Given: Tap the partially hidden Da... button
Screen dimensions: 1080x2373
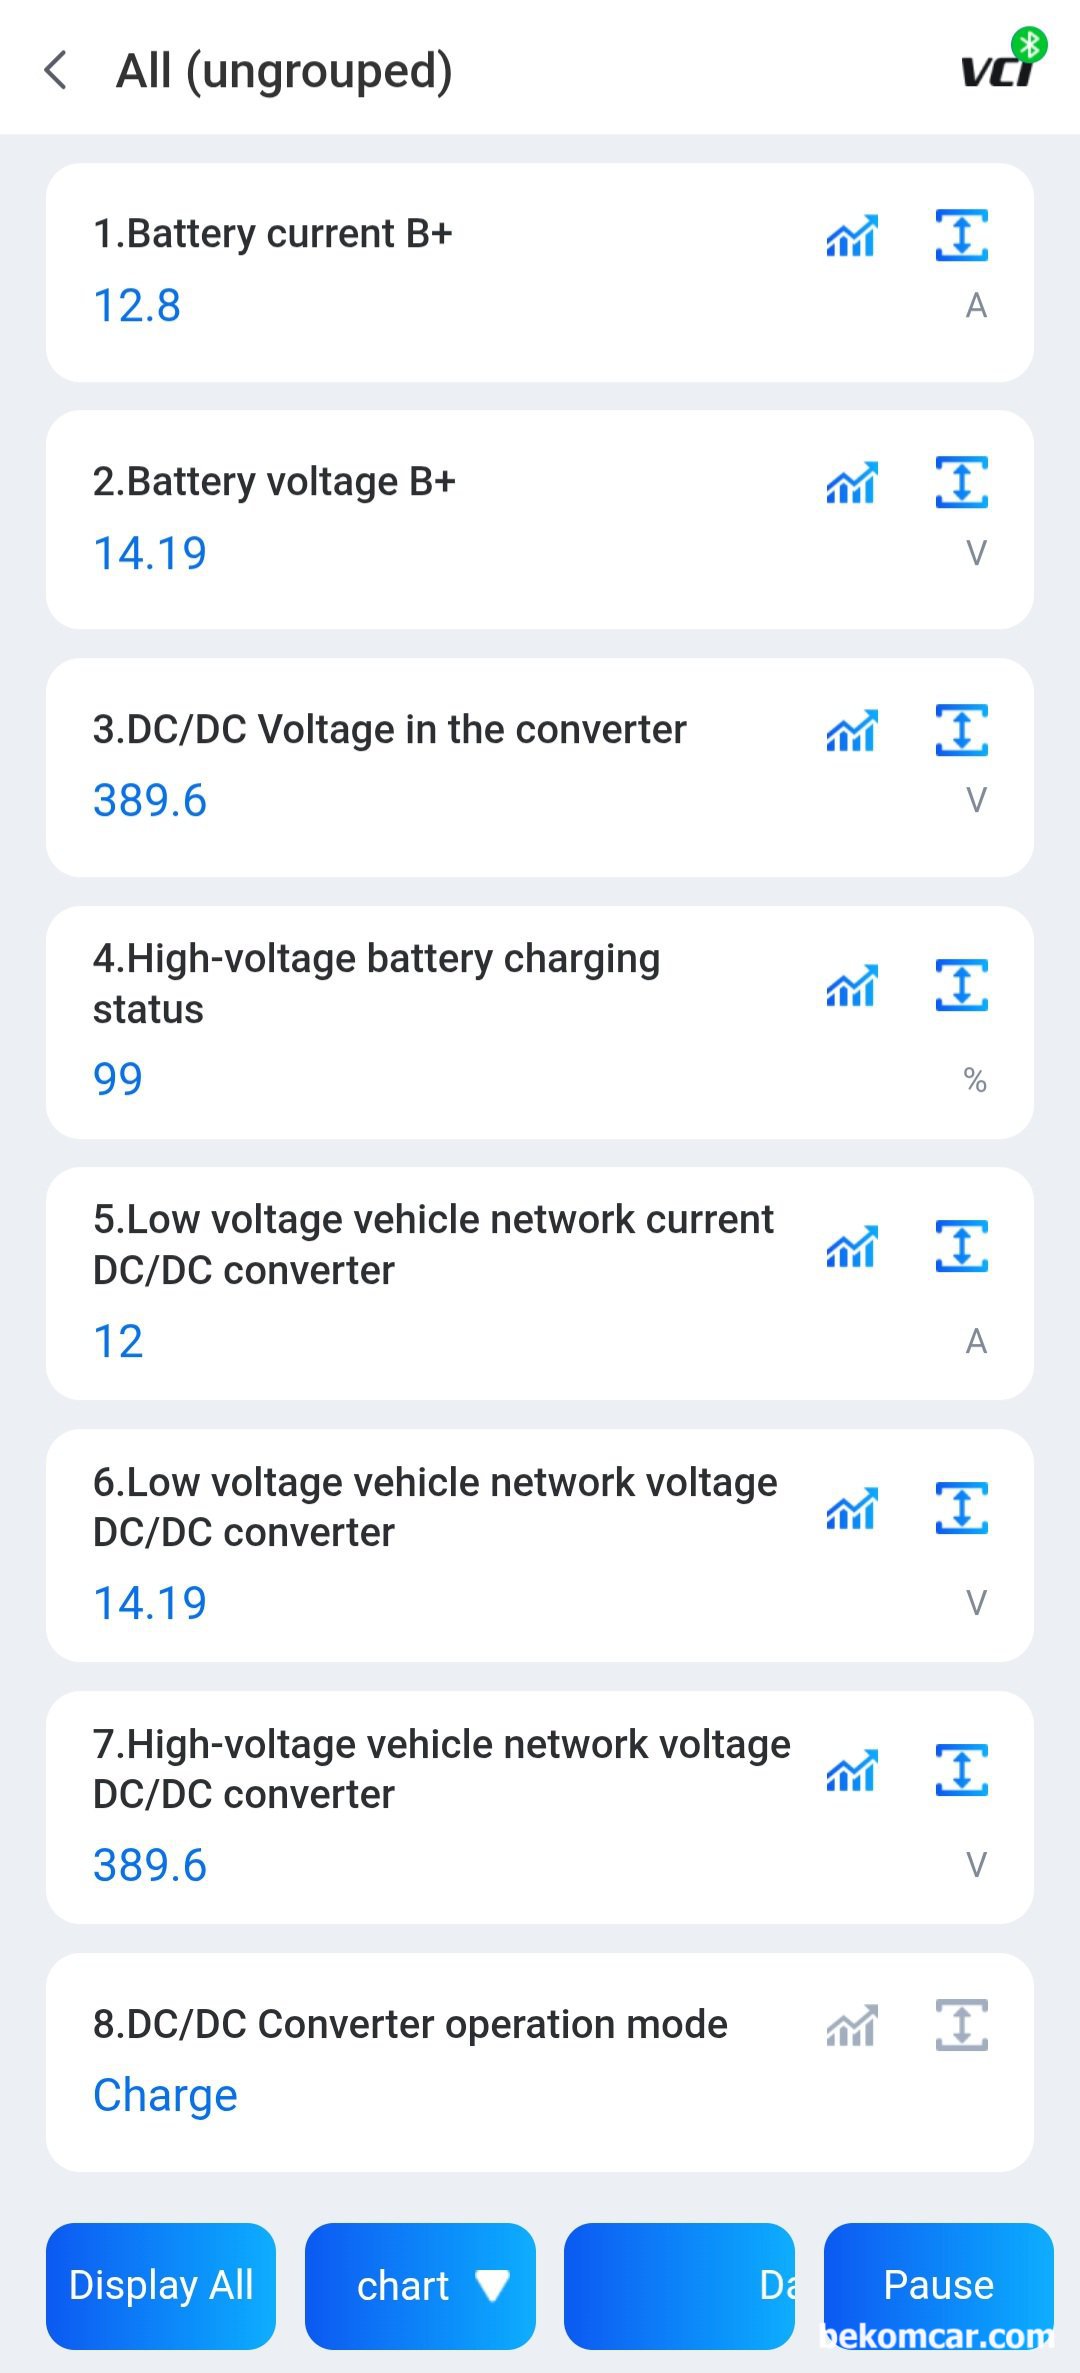Looking at the screenshot, I should (x=679, y=2286).
